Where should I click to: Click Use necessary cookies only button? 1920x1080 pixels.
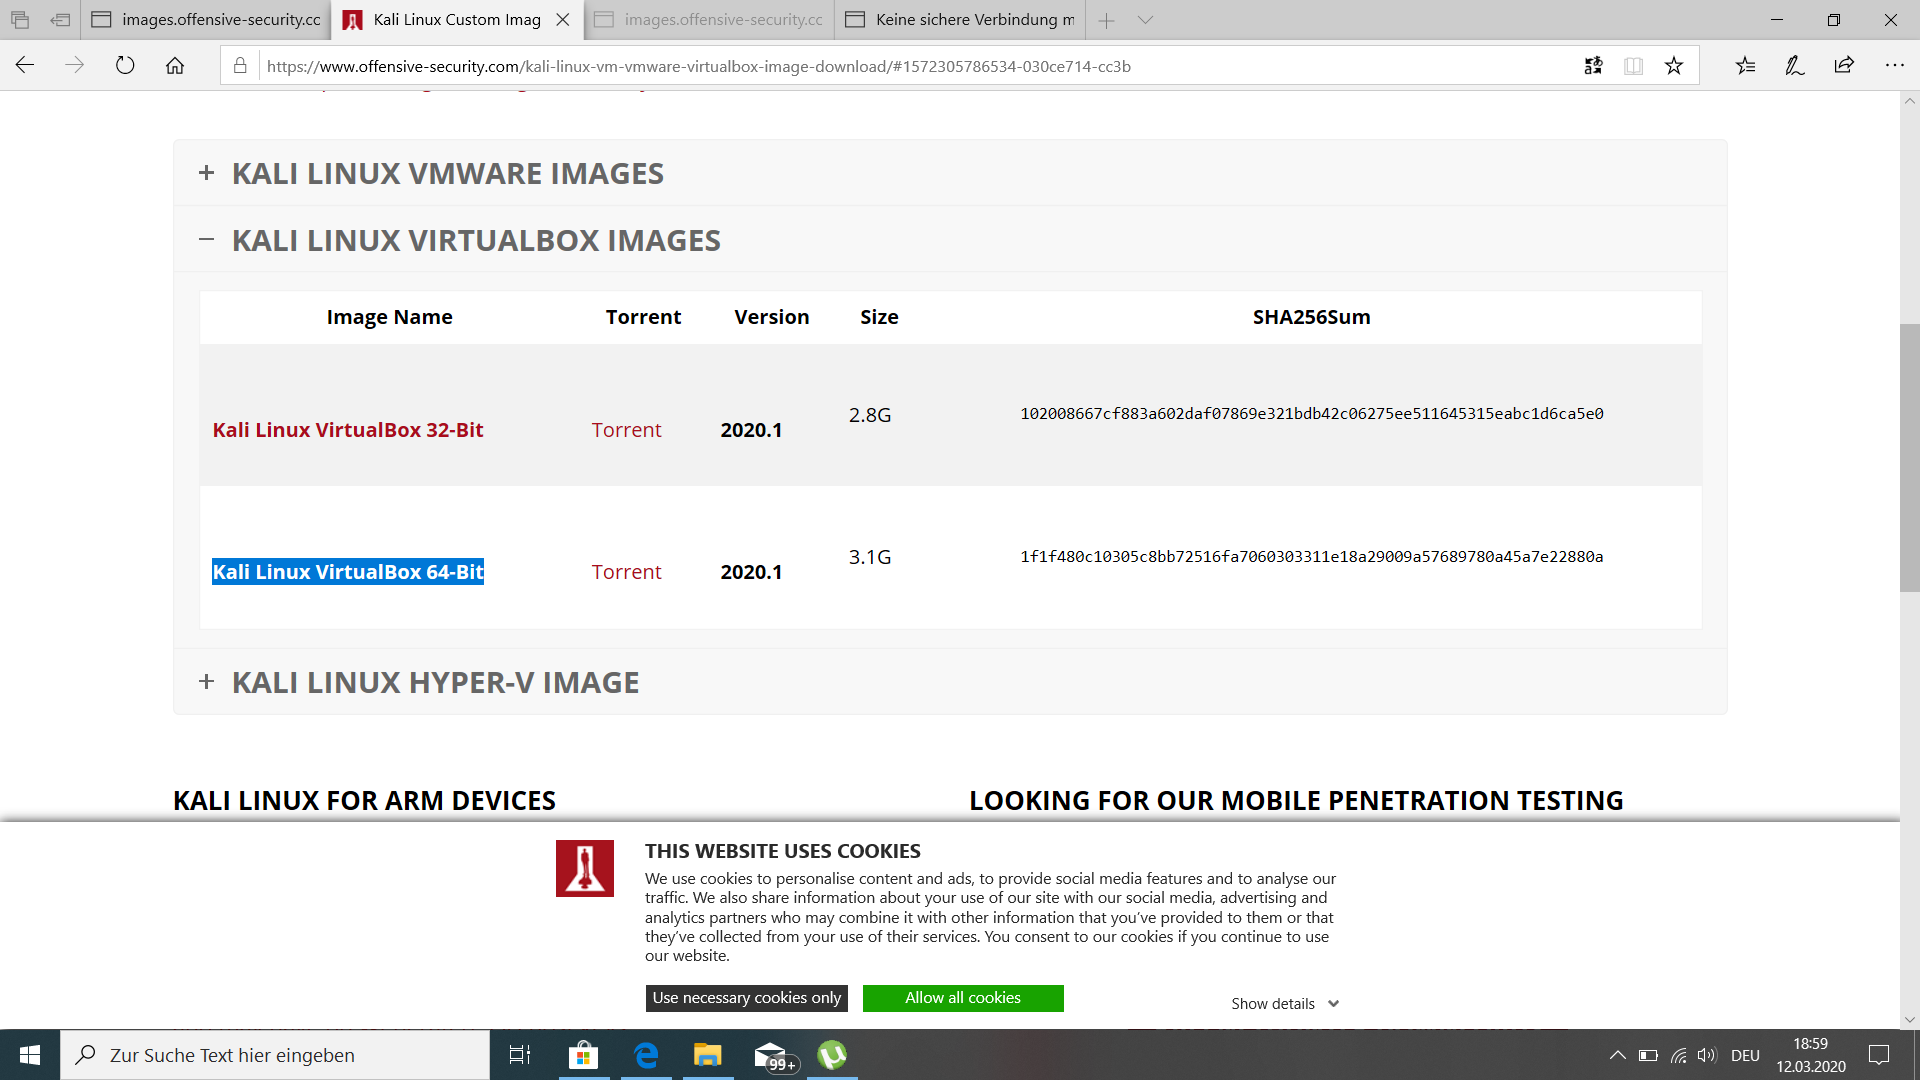click(746, 998)
